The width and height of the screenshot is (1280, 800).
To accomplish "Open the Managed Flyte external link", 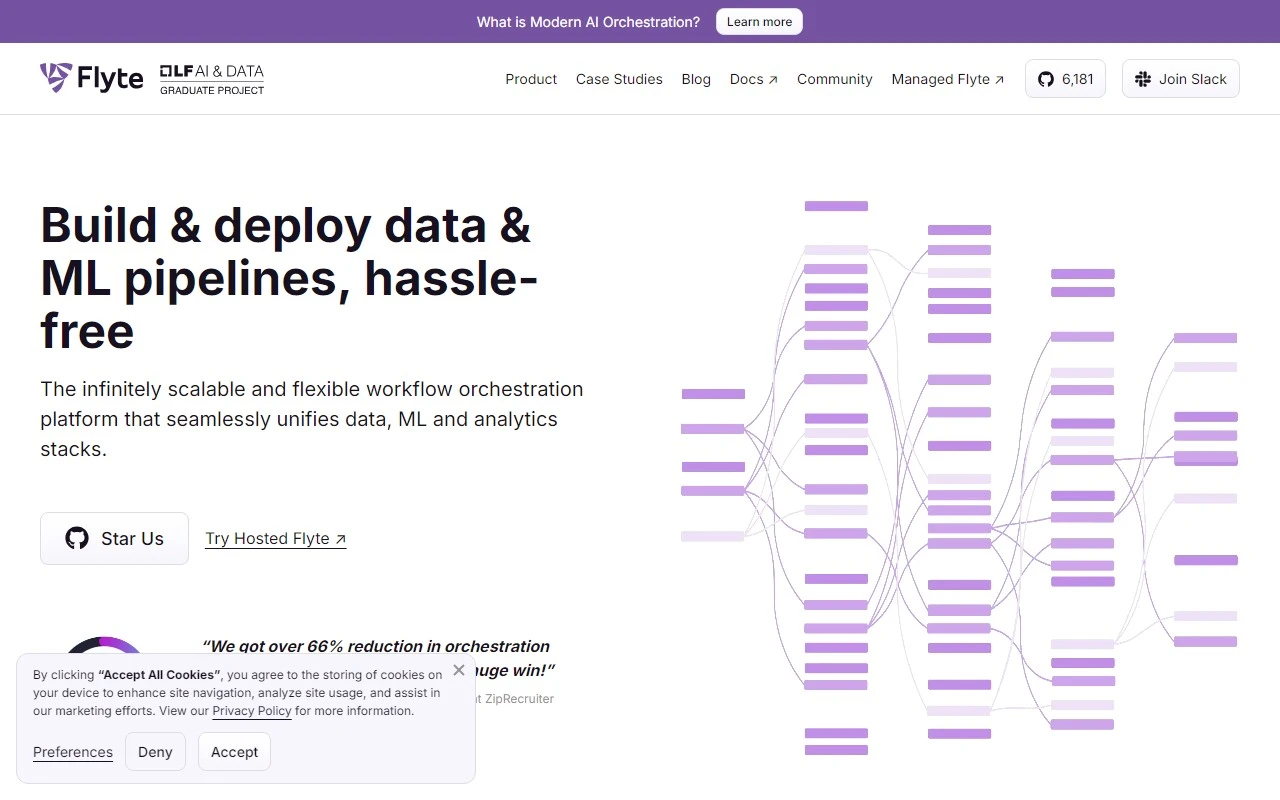I will pyautogui.click(x=948, y=79).
